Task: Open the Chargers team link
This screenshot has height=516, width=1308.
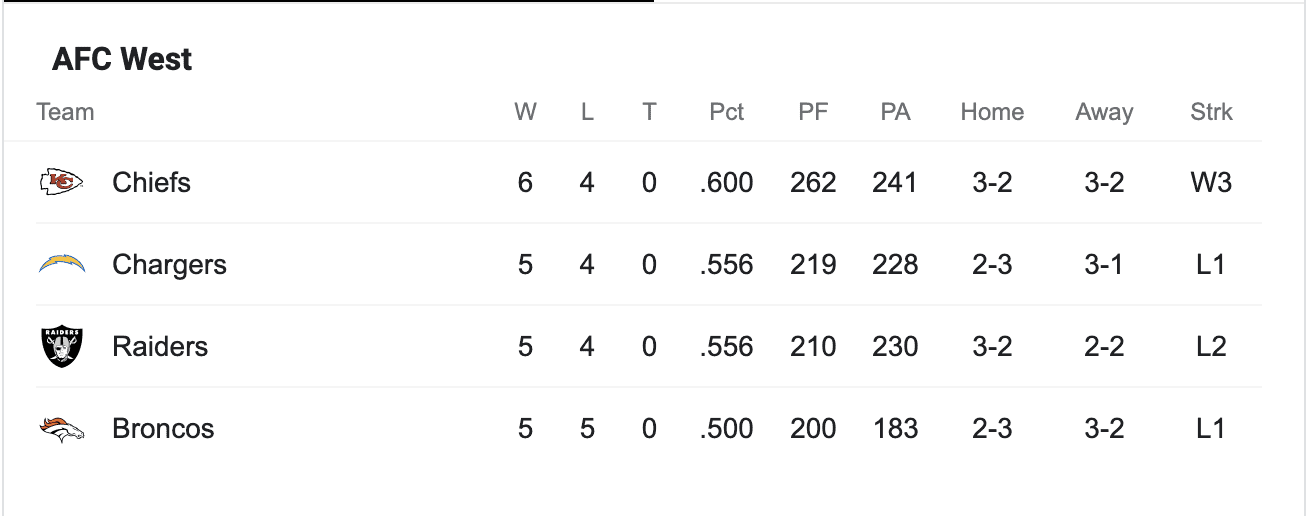Action: click(169, 264)
